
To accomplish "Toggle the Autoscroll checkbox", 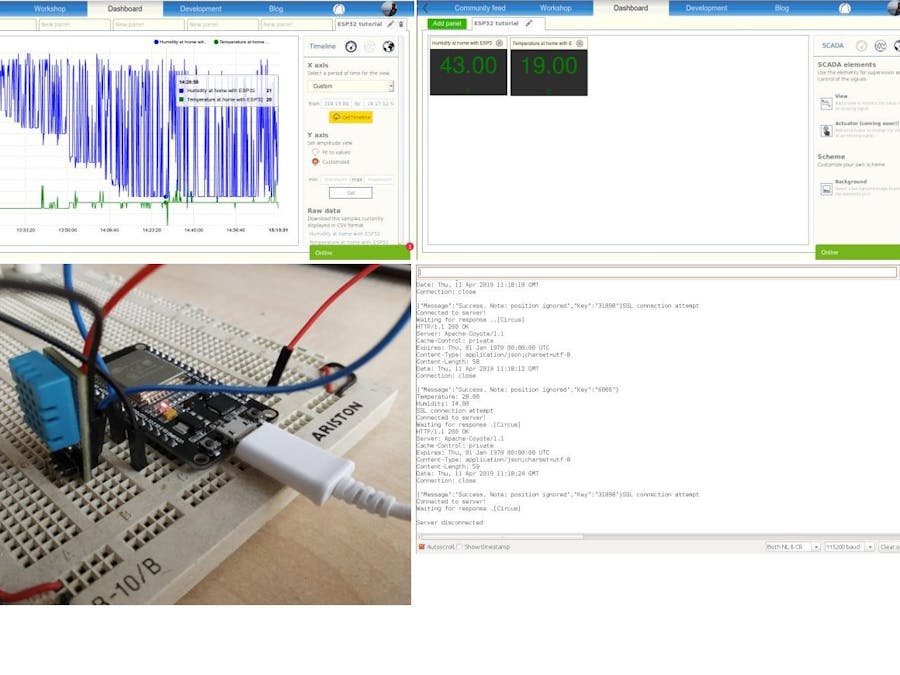I will pyautogui.click(x=423, y=546).
